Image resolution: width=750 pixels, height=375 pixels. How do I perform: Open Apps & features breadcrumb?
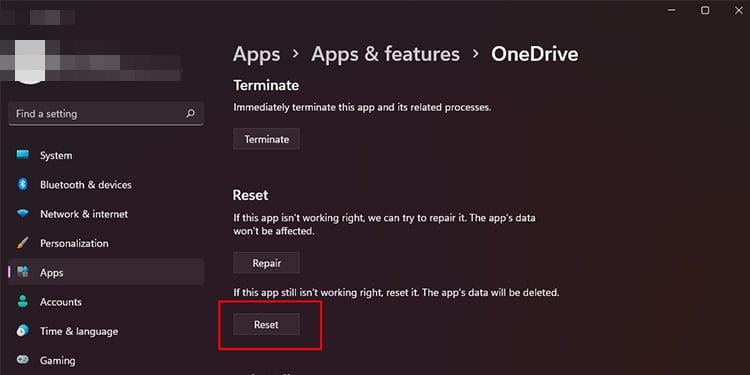(386, 54)
